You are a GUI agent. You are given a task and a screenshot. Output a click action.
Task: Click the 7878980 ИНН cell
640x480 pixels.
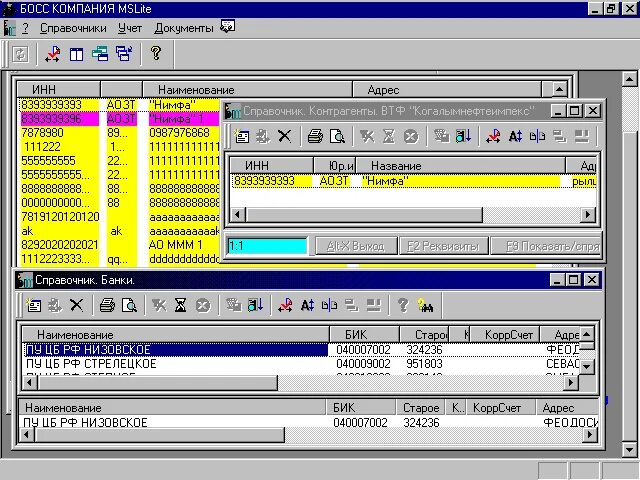(60, 133)
